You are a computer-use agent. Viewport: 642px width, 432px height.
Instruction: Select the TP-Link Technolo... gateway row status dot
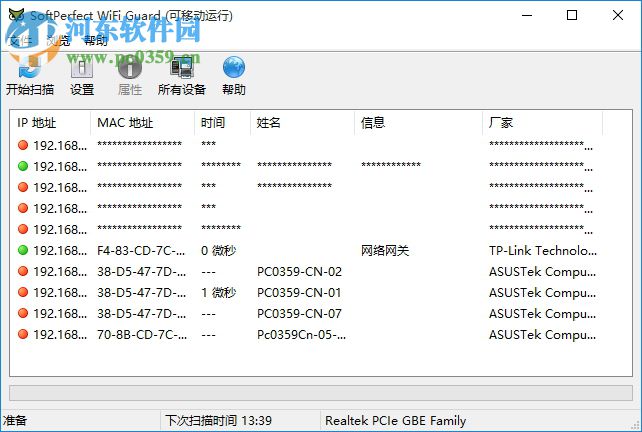click(23, 250)
